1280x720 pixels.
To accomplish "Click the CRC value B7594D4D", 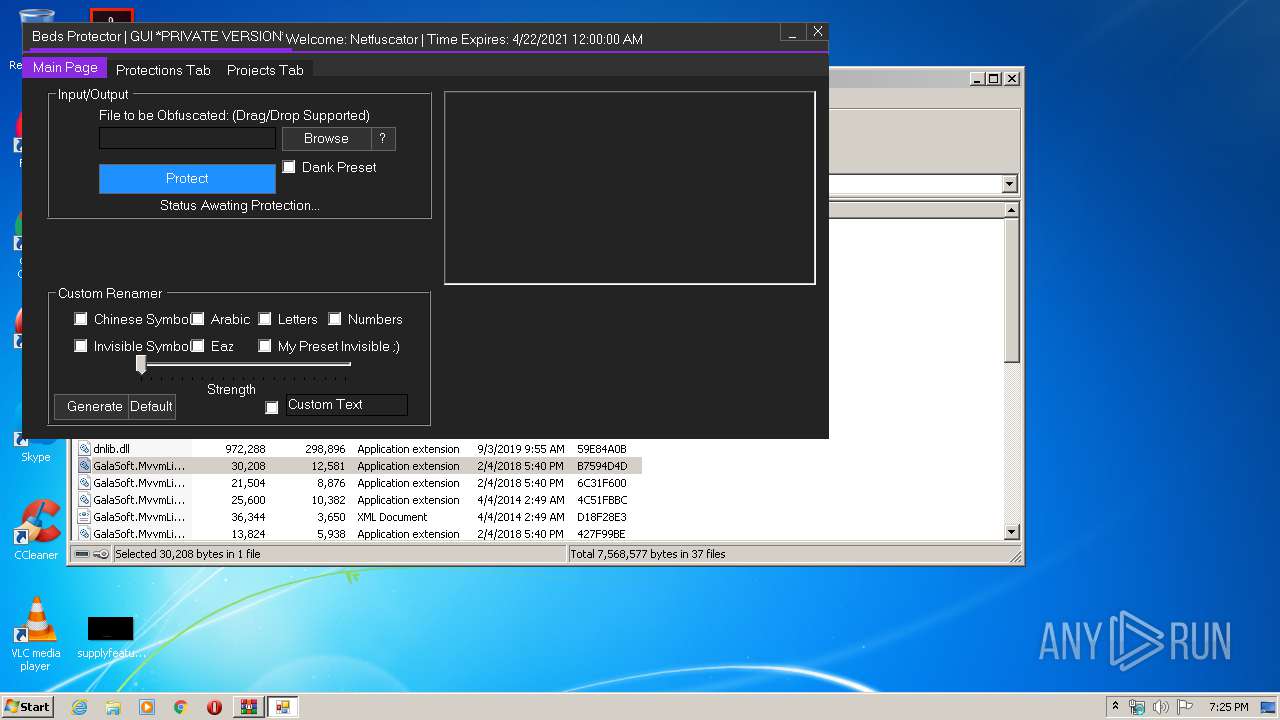I will (x=602, y=466).
